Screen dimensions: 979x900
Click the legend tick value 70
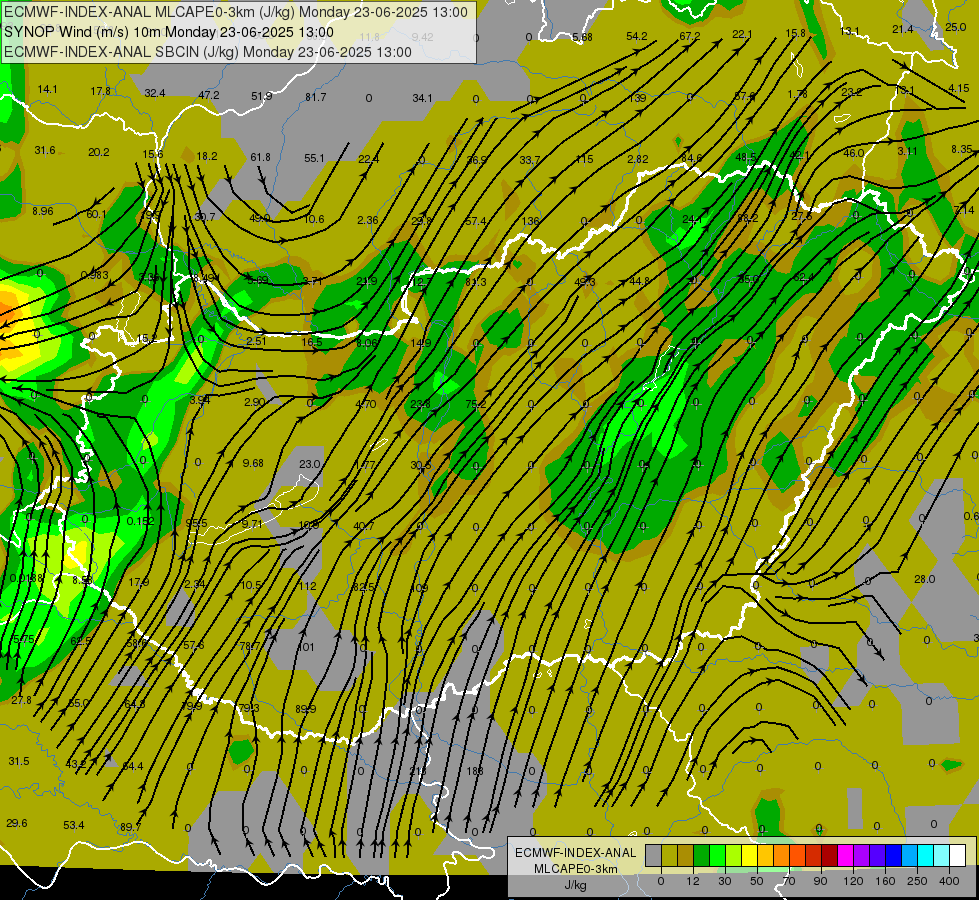789,881
